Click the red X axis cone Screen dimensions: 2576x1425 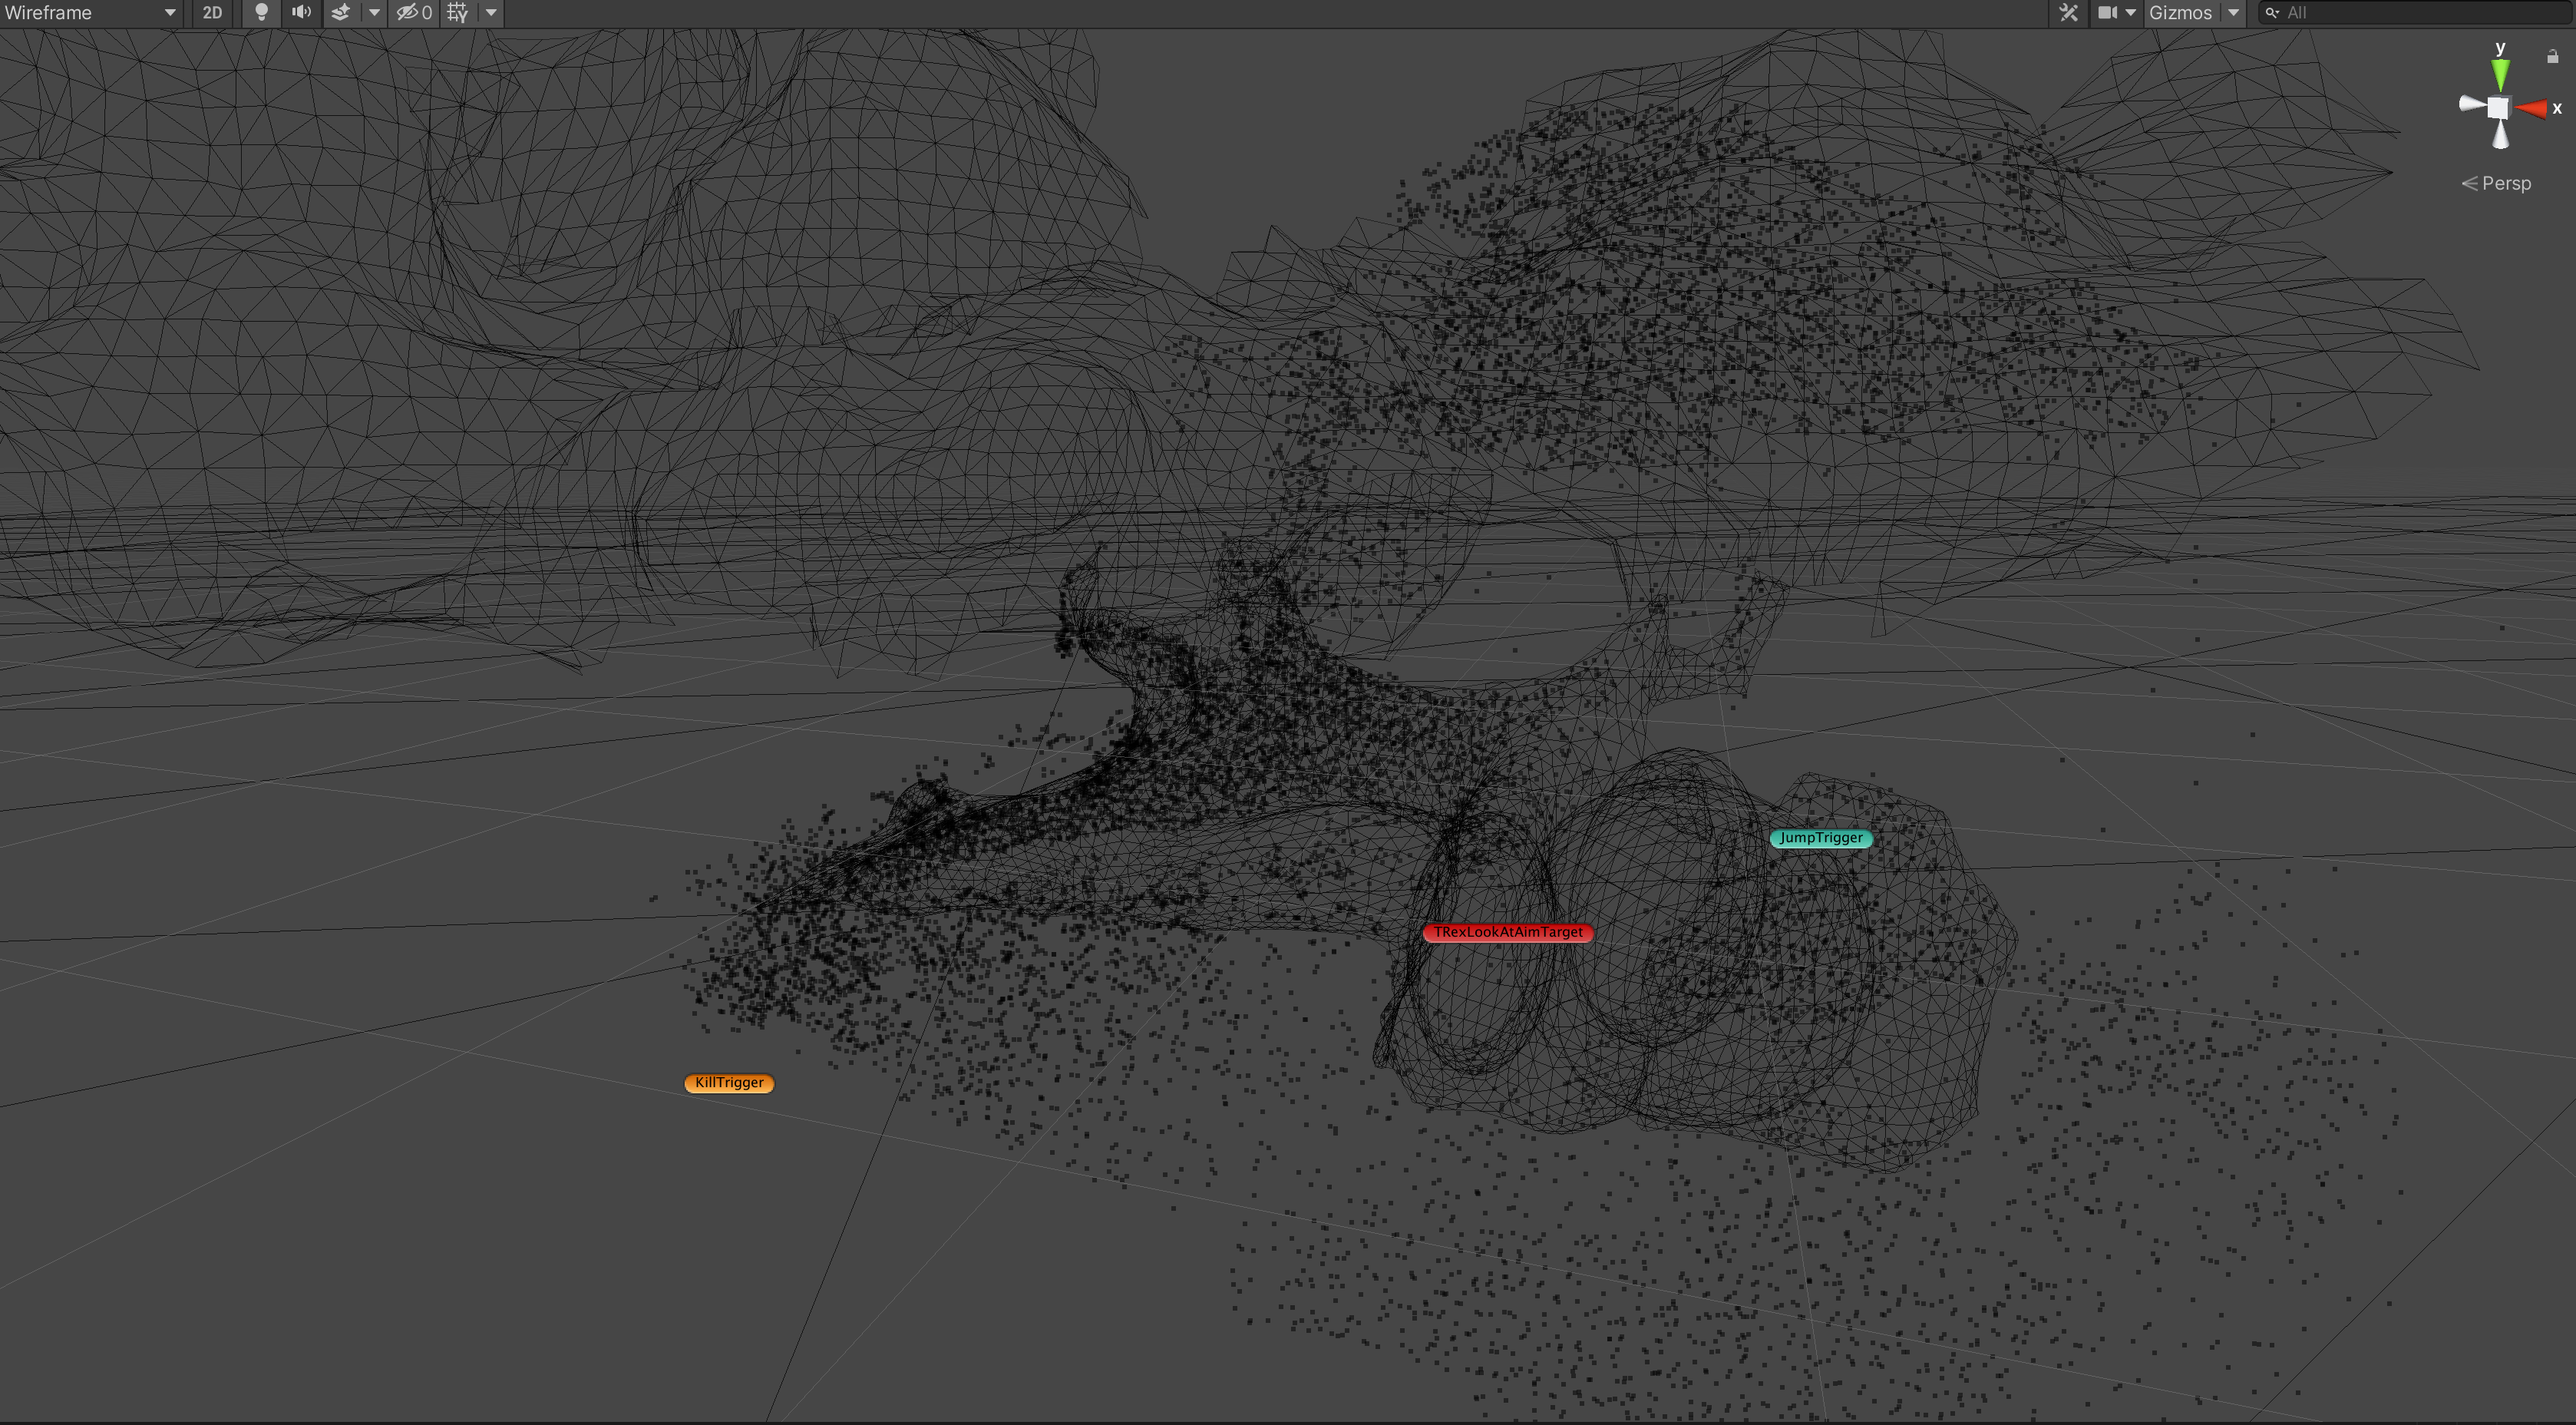coord(2531,108)
